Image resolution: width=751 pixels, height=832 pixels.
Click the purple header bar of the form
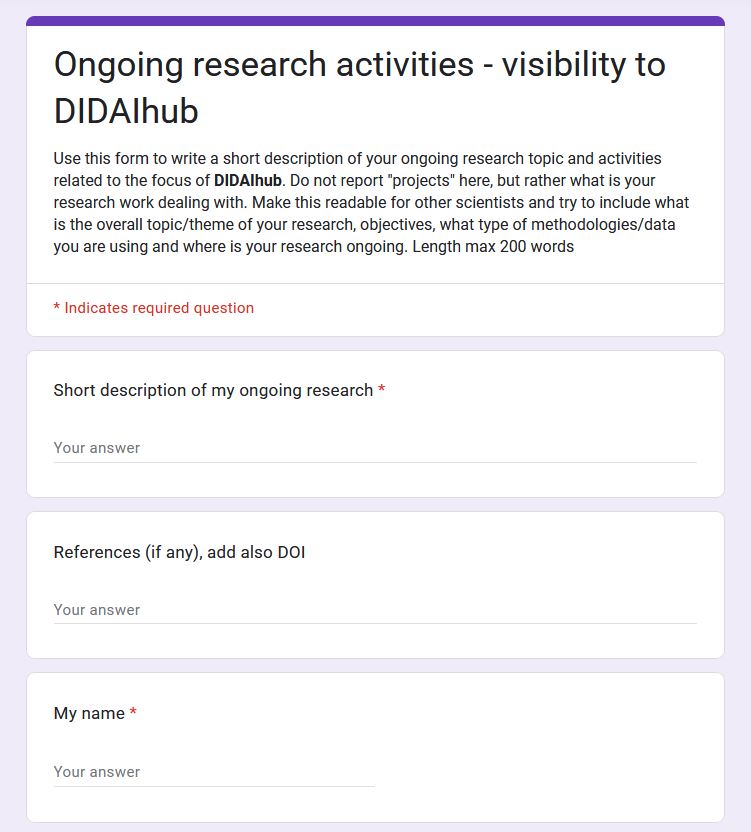(375, 21)
